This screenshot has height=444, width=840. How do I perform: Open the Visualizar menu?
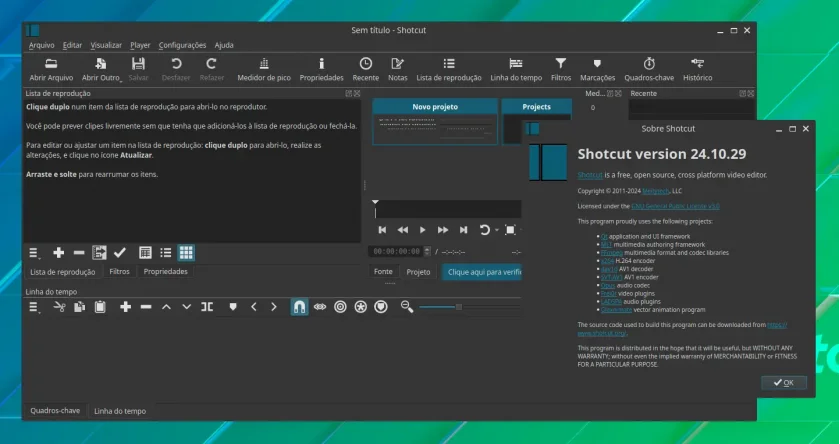[106, 46]
